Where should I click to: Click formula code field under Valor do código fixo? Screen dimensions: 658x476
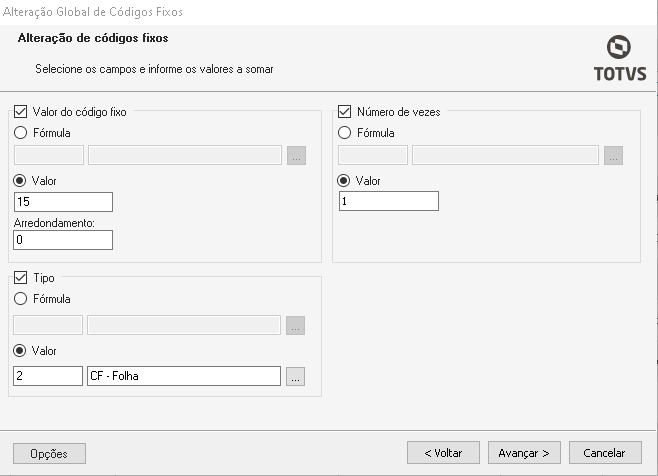[49, 155]
